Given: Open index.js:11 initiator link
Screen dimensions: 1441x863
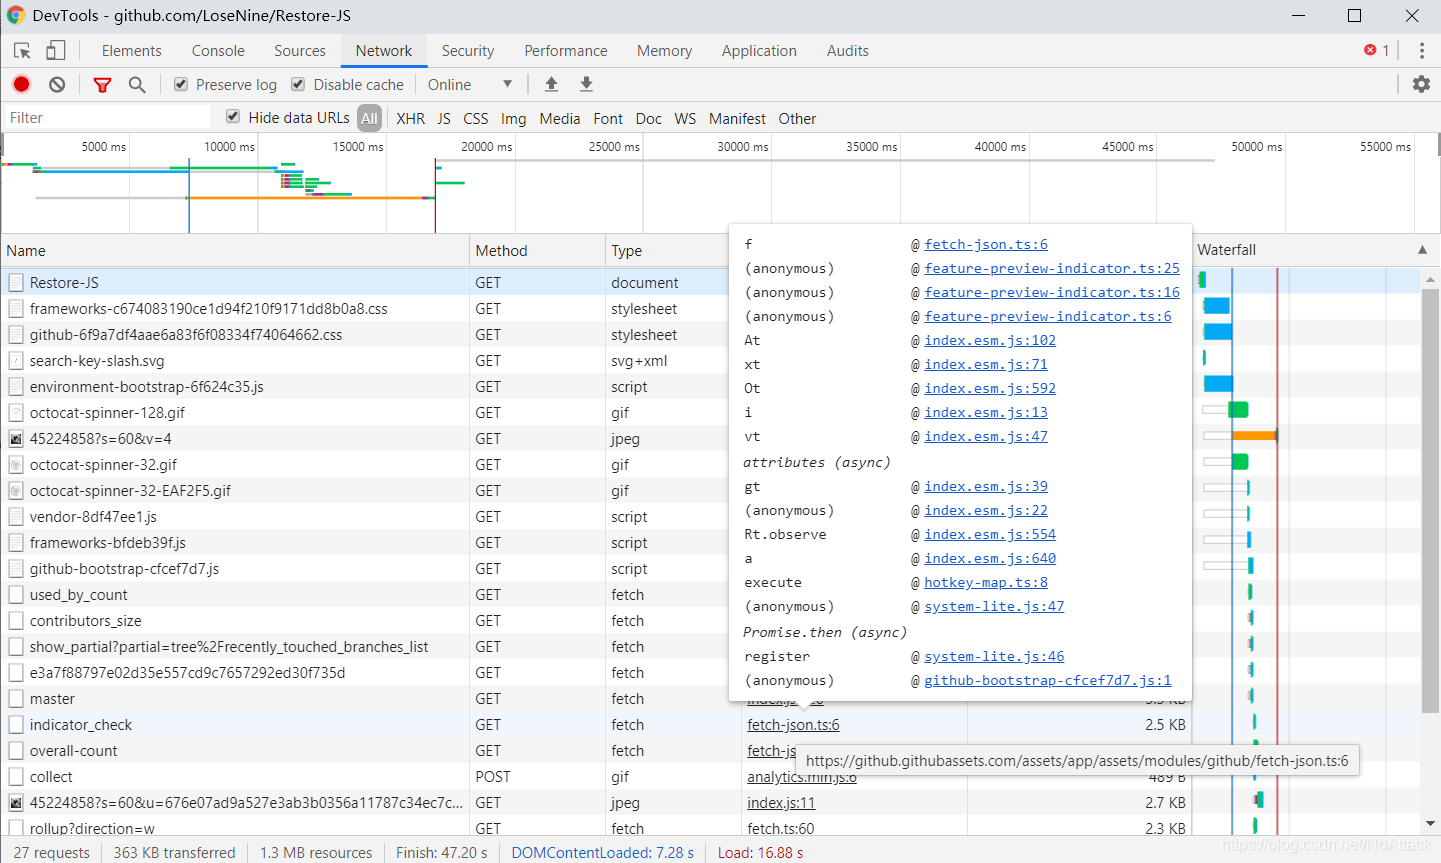Looking at the screenshot, I should click(781, 803).
